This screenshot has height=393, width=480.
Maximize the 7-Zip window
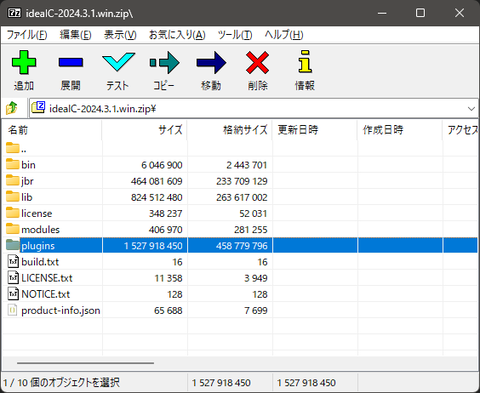[420, 13]
